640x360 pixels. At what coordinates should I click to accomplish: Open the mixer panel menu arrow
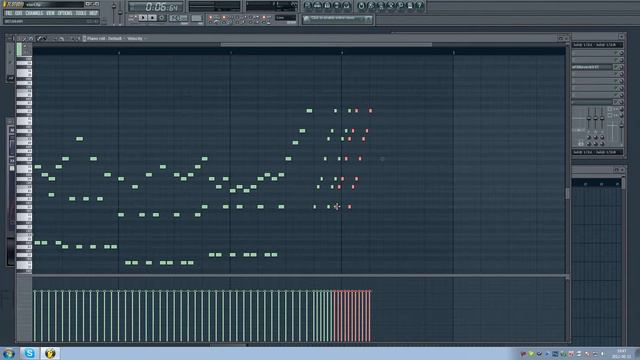tap(622, 37)
